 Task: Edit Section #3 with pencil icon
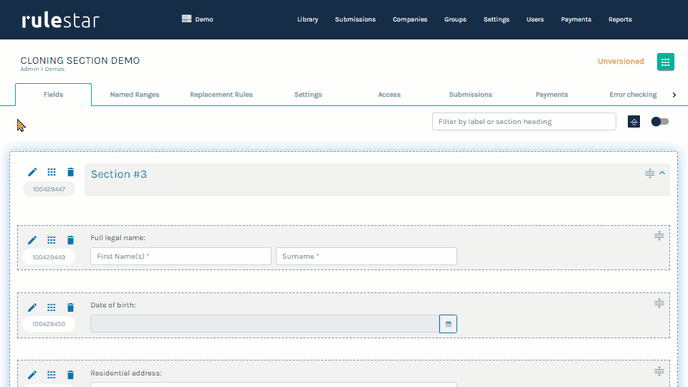(32, 172)
